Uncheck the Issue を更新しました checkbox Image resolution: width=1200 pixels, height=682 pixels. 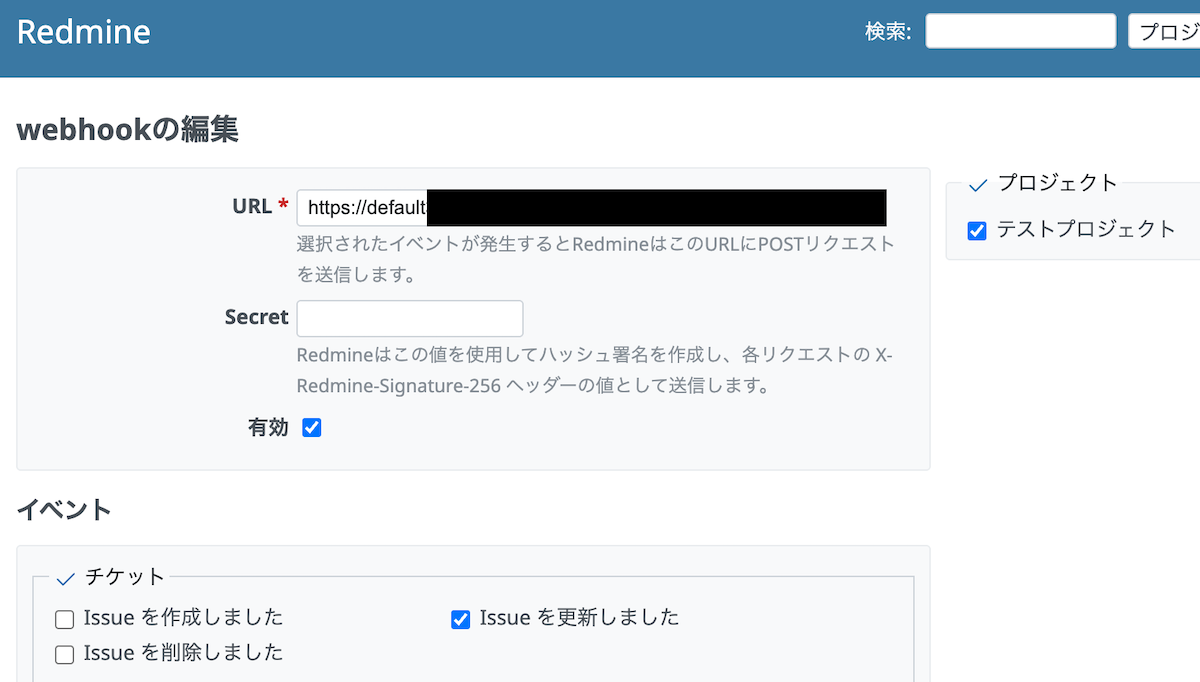[x=460, y=619]
